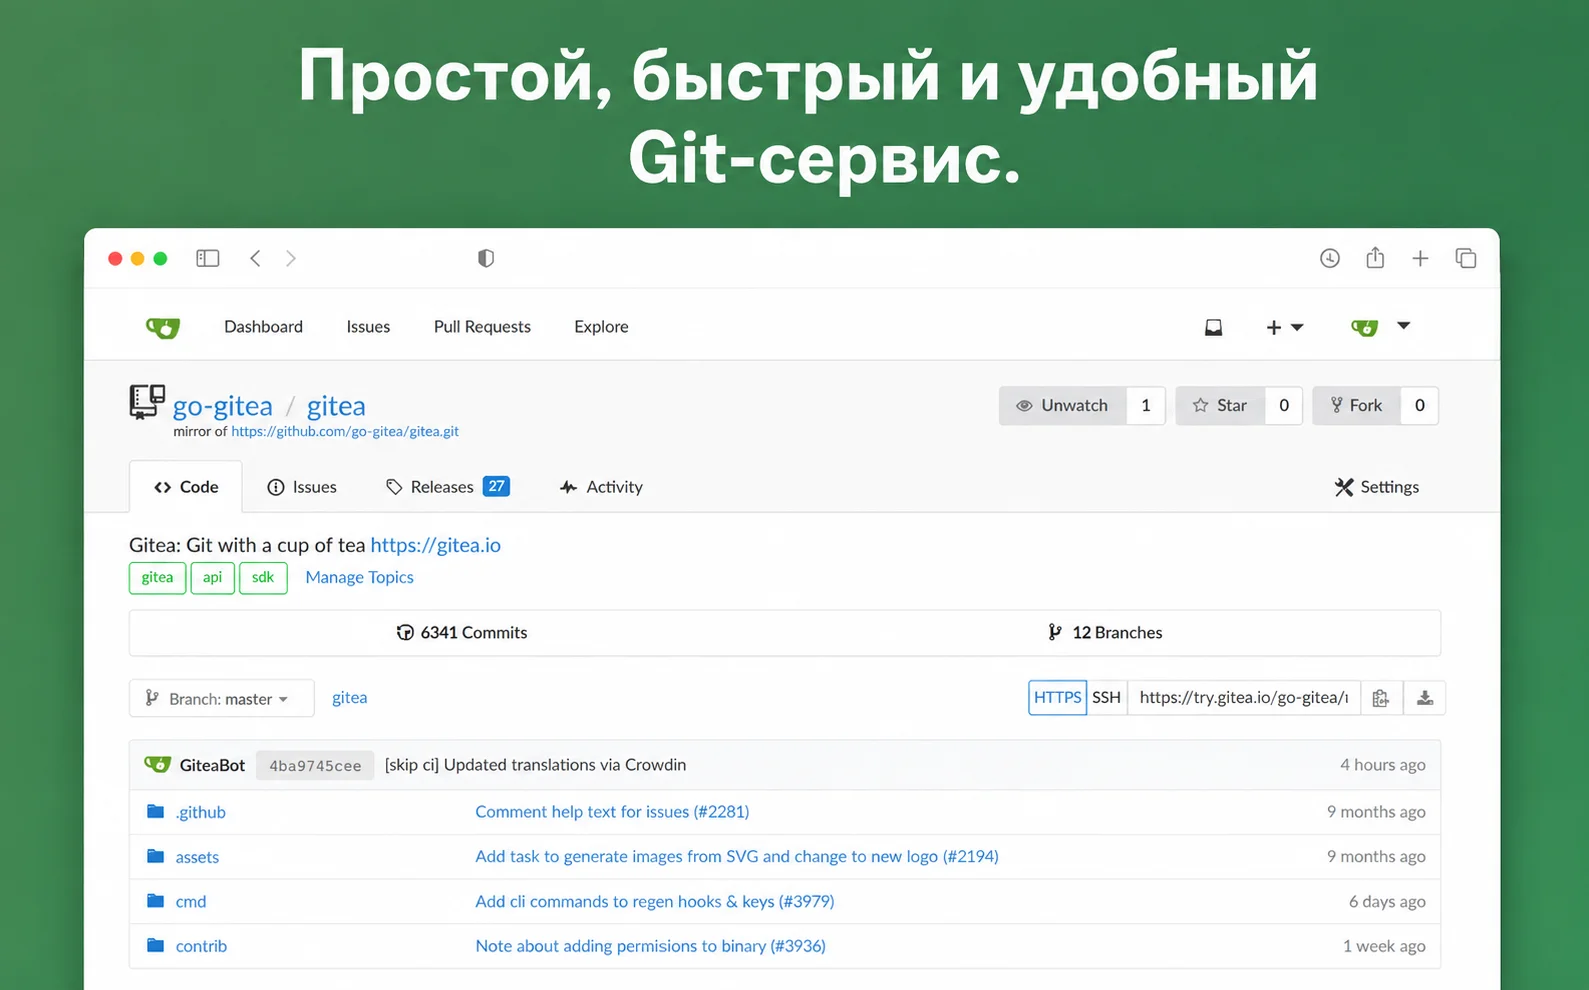Viewport: 1589px width, 990px height.
Task: Open Pull Requests in navigation bar
Action: [x=482, y=327]
